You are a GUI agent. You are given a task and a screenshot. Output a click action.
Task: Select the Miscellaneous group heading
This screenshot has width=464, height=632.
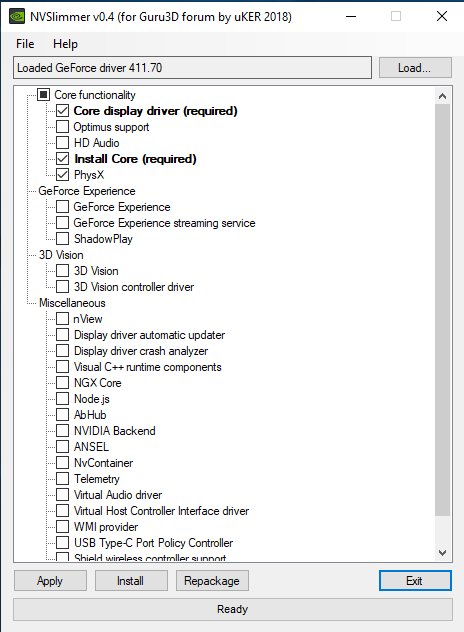[x=72, y=303]
